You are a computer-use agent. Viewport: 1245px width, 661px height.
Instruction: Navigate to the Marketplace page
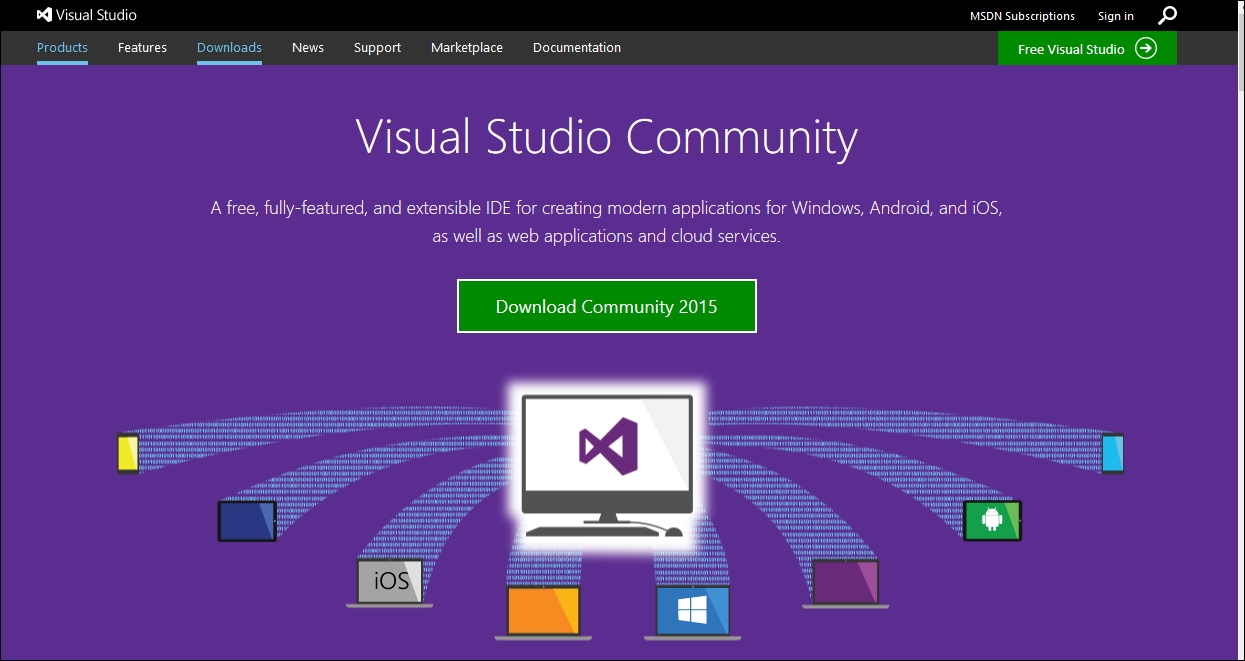pos(466,47)
